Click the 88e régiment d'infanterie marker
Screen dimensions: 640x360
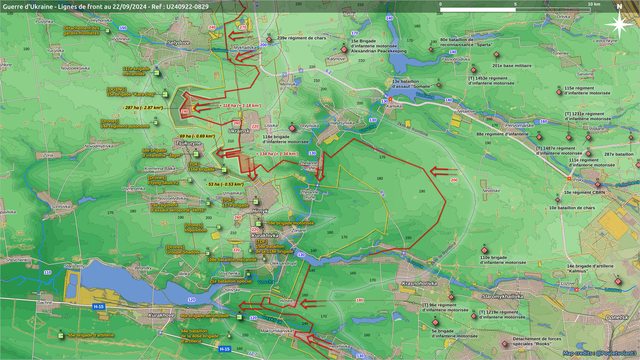pyautogui.click(x=539, y=137)
